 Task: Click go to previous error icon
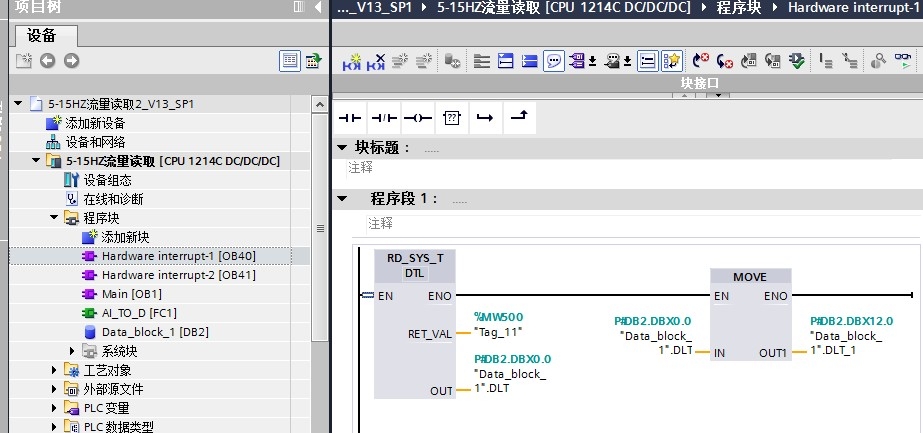click(725, 61)
